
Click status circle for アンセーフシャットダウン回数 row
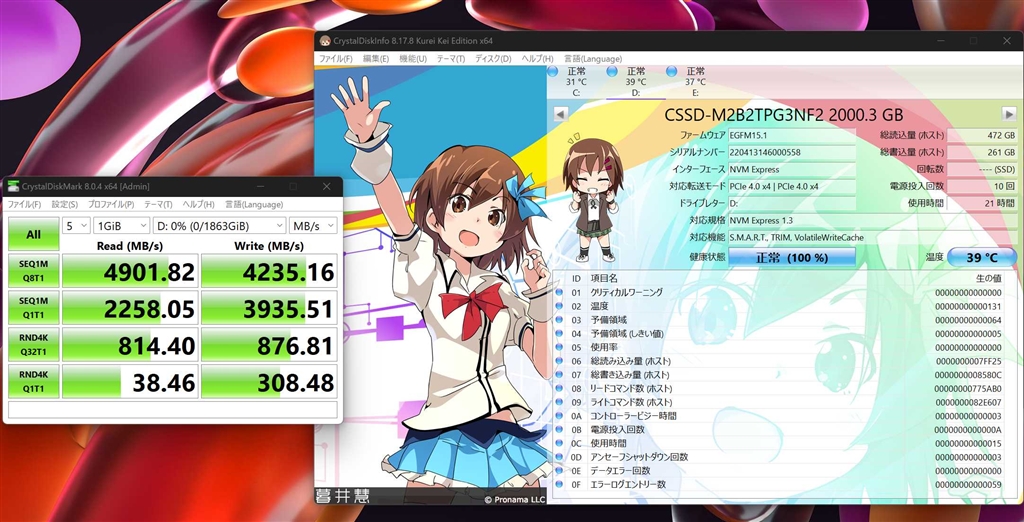pyautogui.click(x=559, y=457)
